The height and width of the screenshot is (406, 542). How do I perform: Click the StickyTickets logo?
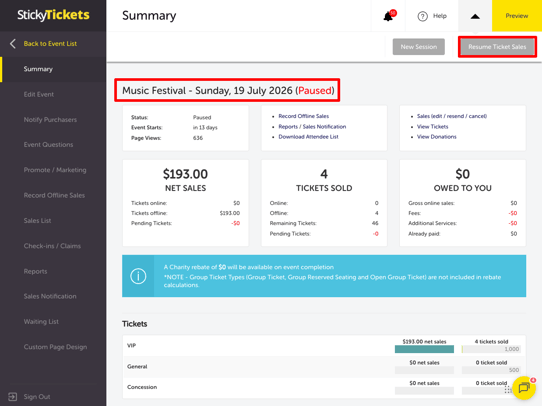point(53,15)
